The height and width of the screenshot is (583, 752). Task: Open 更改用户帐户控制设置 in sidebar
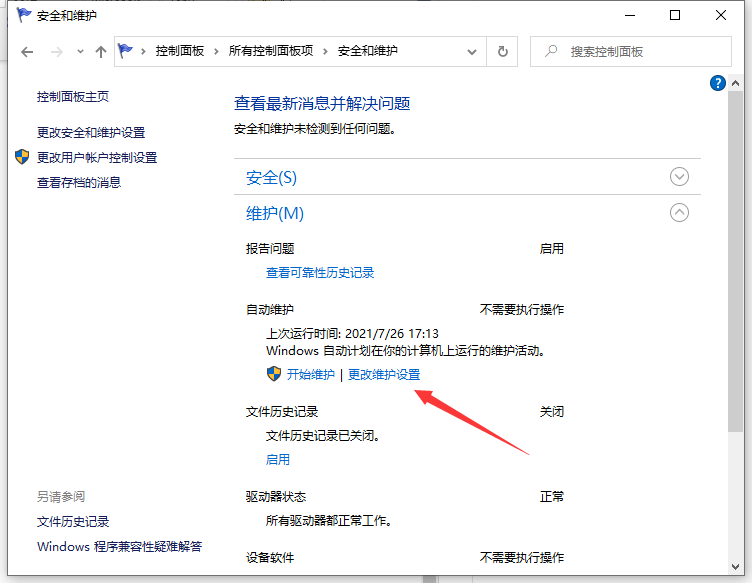[x=97, y=157]
